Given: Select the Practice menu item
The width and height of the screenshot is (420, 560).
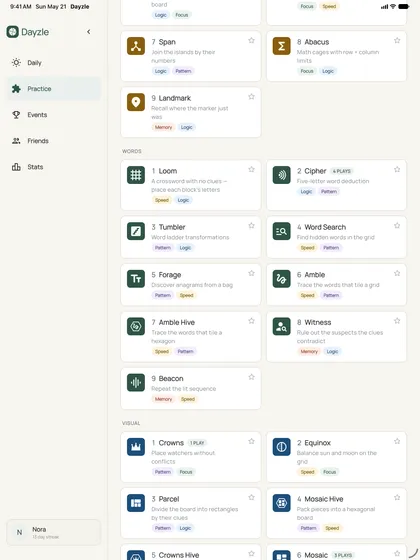Looking at the screenshot, I should click(x=54, y=89).
